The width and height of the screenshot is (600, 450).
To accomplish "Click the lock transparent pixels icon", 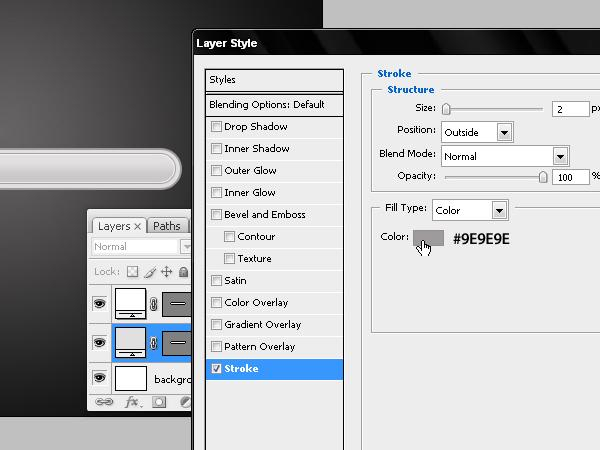I will pos(132,272).
